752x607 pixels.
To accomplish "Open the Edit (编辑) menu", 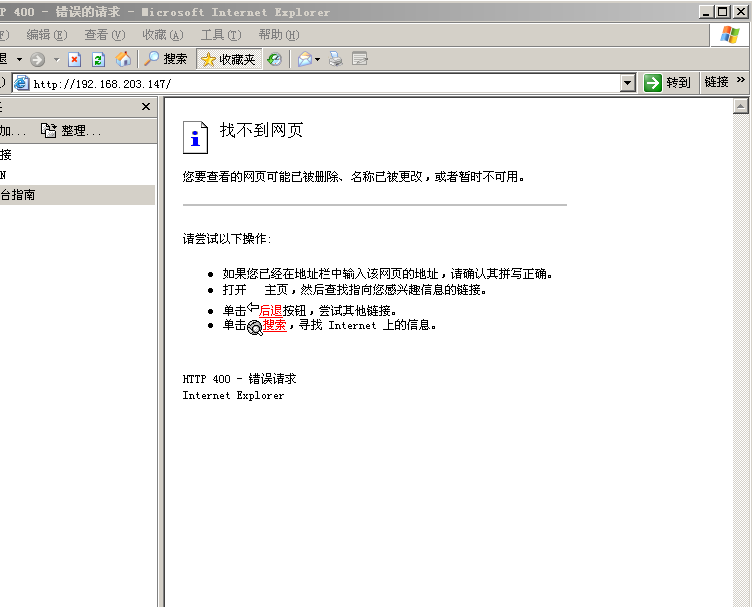I will click(47, 35).
